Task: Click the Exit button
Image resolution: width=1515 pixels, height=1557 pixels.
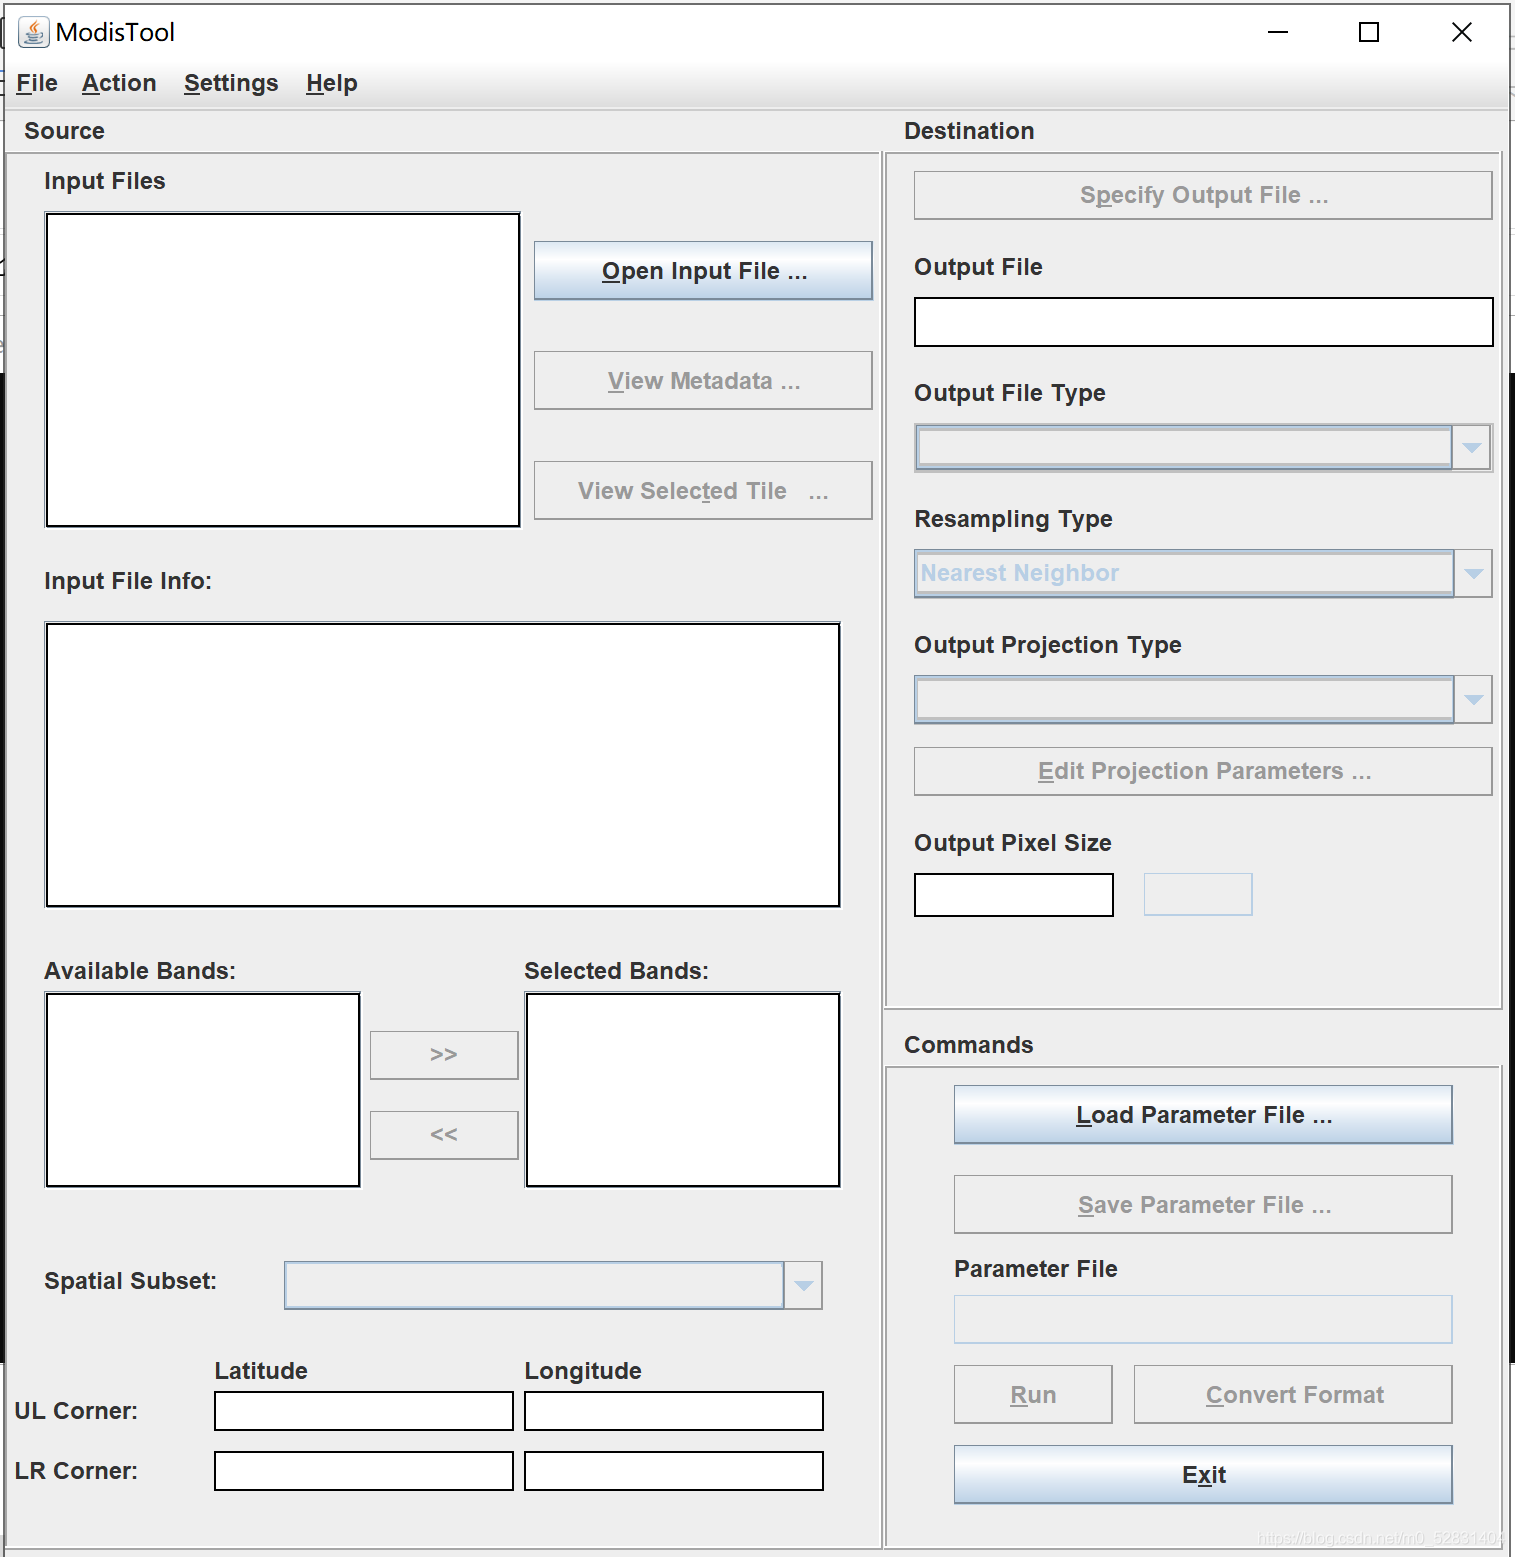Action: click(x=1203, y=1475)
